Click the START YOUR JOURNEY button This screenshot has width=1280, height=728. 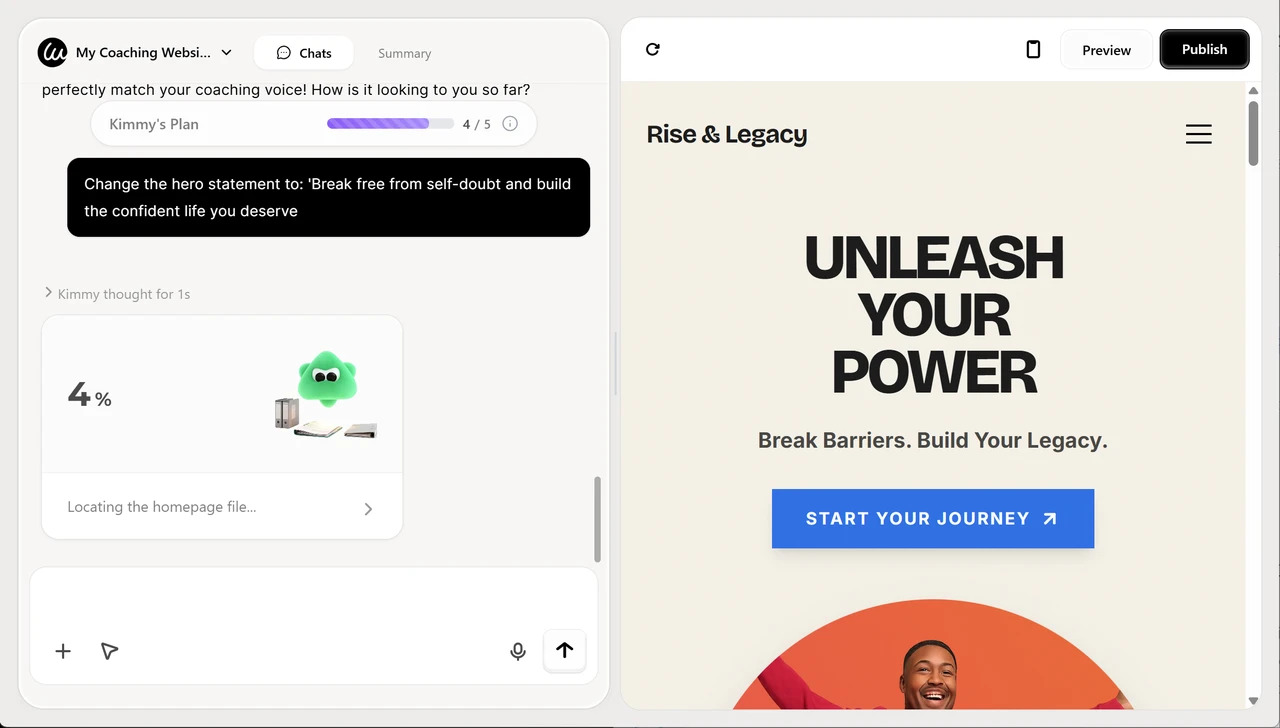[933, 518]
